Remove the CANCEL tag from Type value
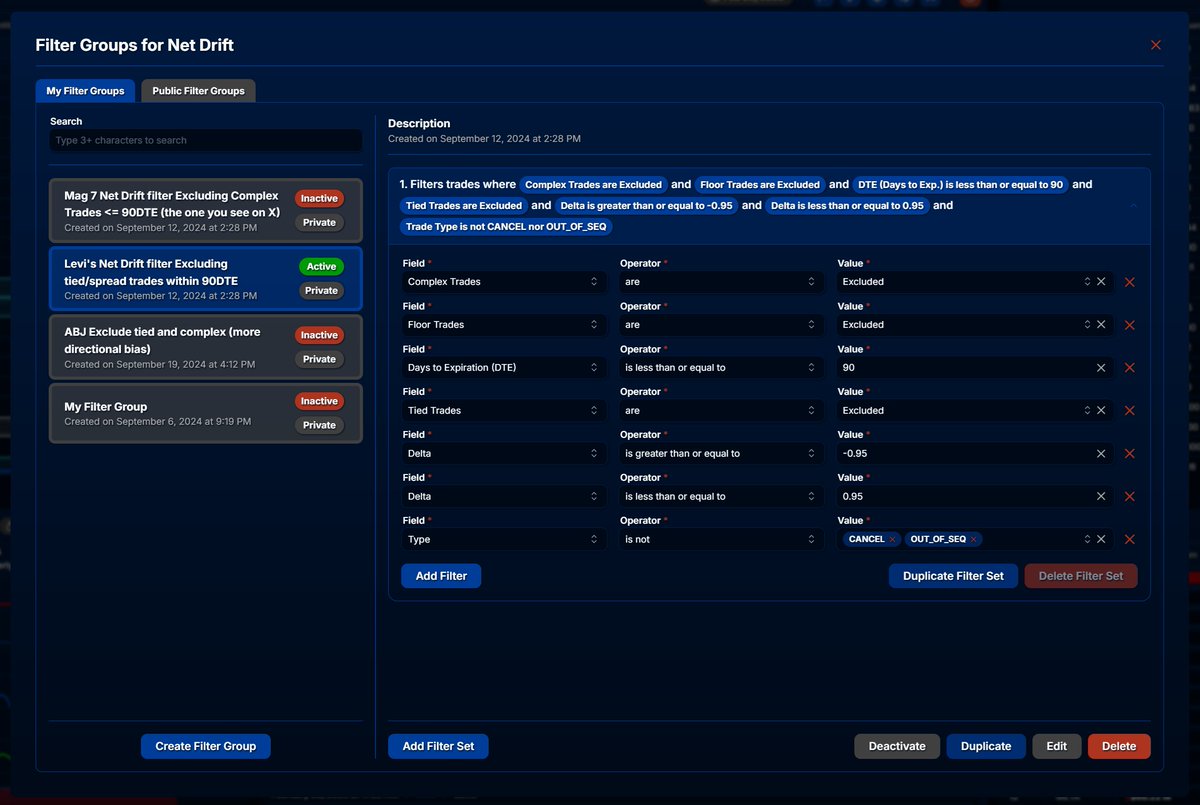 pos(892,539)
